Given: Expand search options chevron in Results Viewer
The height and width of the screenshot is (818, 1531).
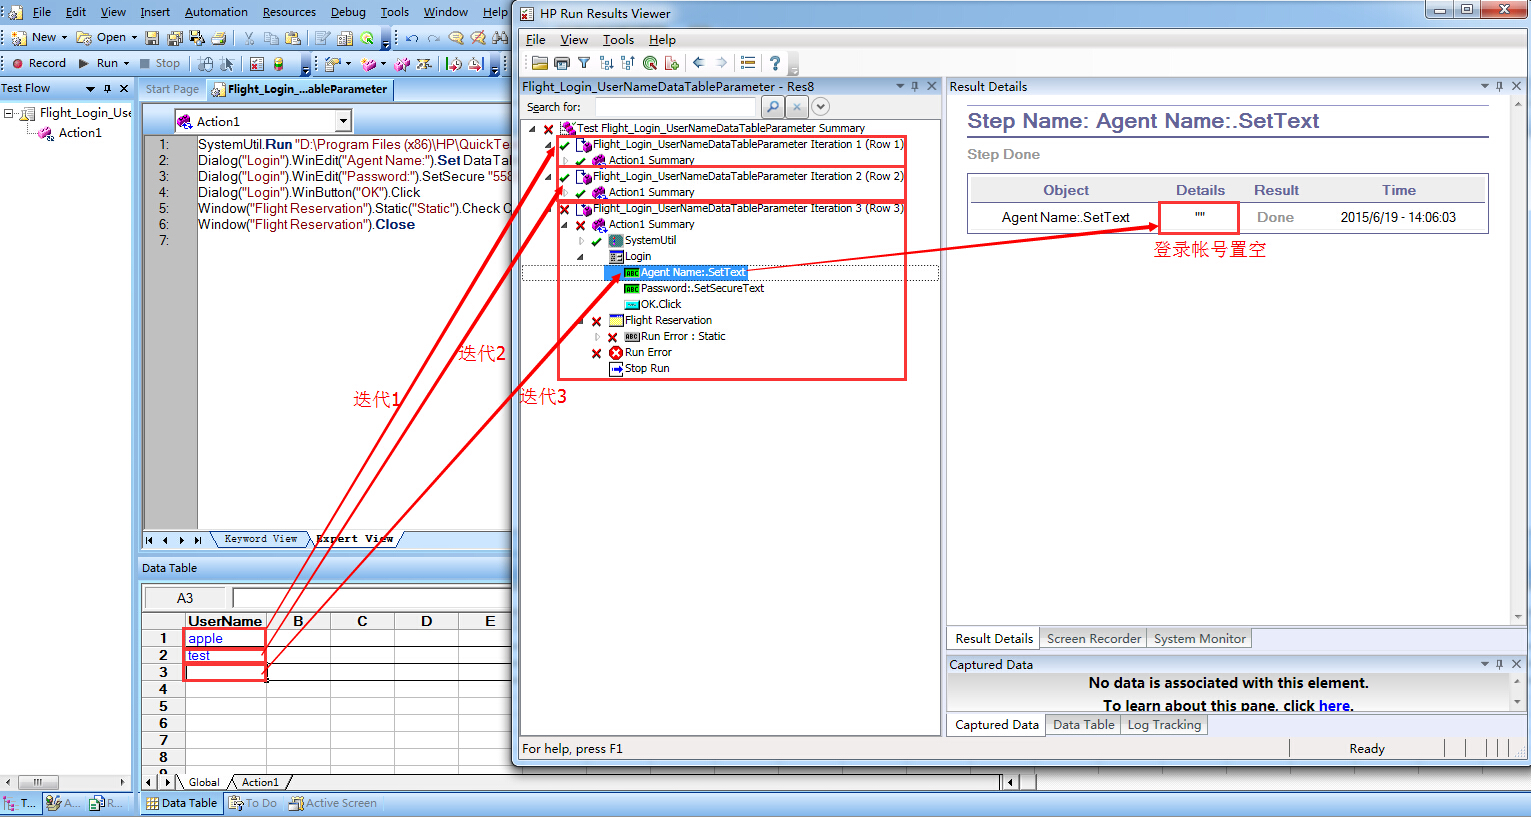Looking at the screenshot, I should click(x=821, y=107).
